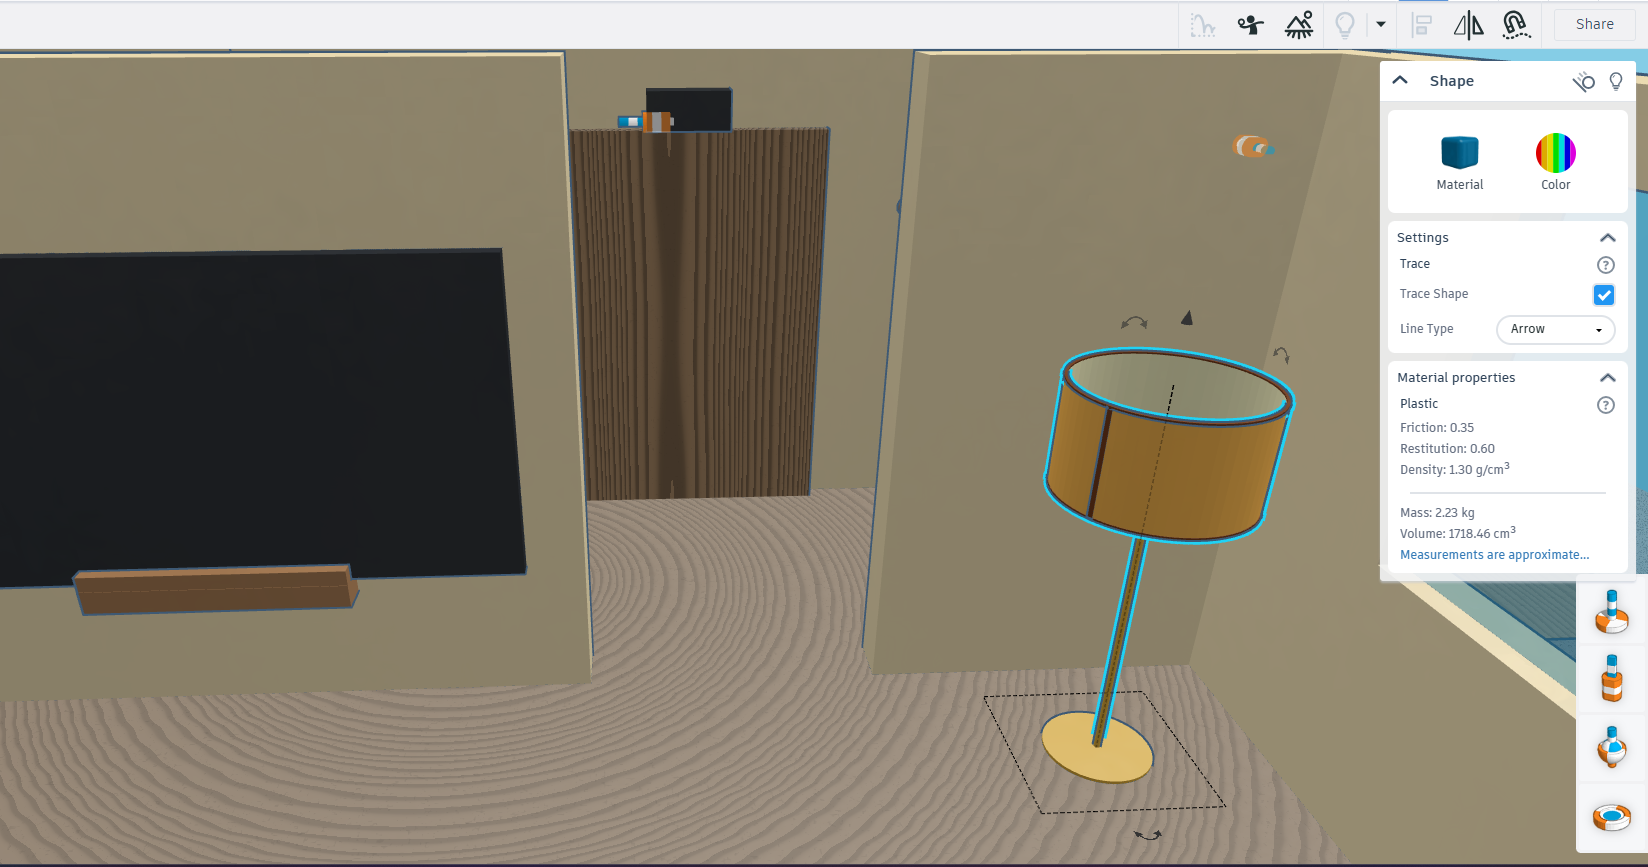Click the lightbulb icon in Shape header

[x=1616, y=81]
